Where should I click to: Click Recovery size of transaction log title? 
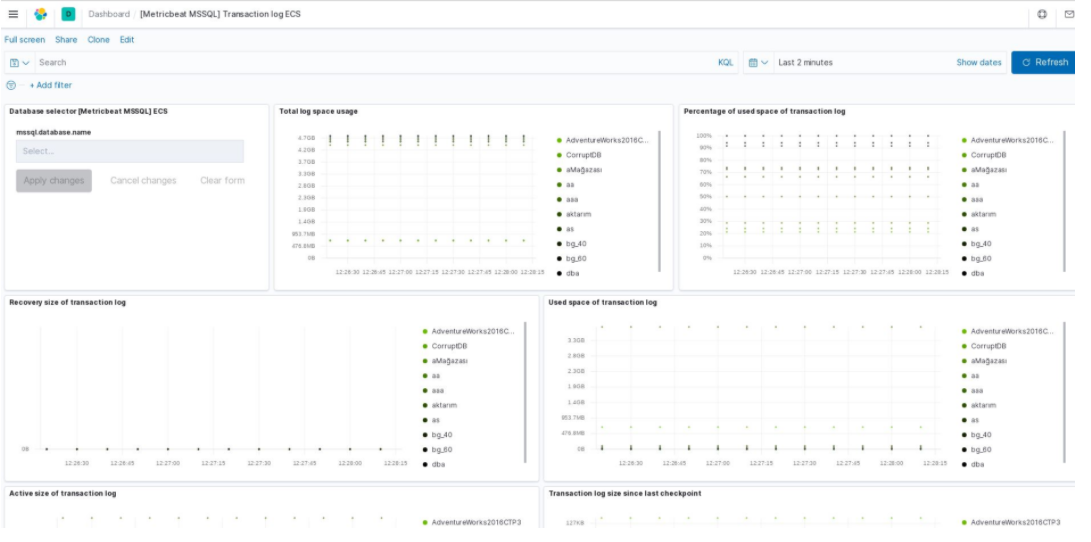(x=67, y=303)
